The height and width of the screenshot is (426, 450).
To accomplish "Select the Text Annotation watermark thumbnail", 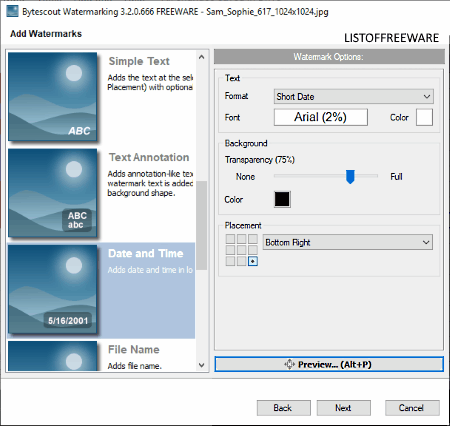I will tap(53, 193).
